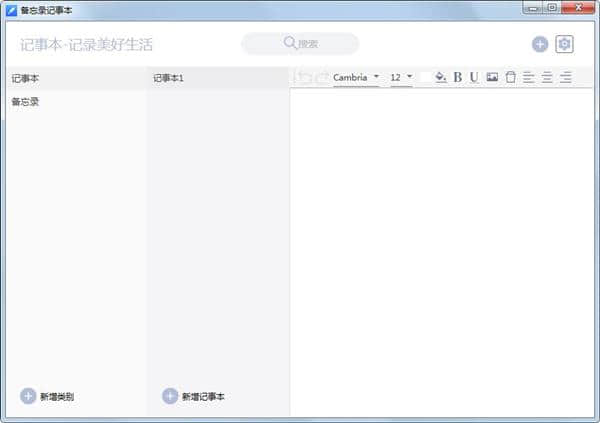Align text center
Screen dimensions: 600x423
click(x=547, y=77)
